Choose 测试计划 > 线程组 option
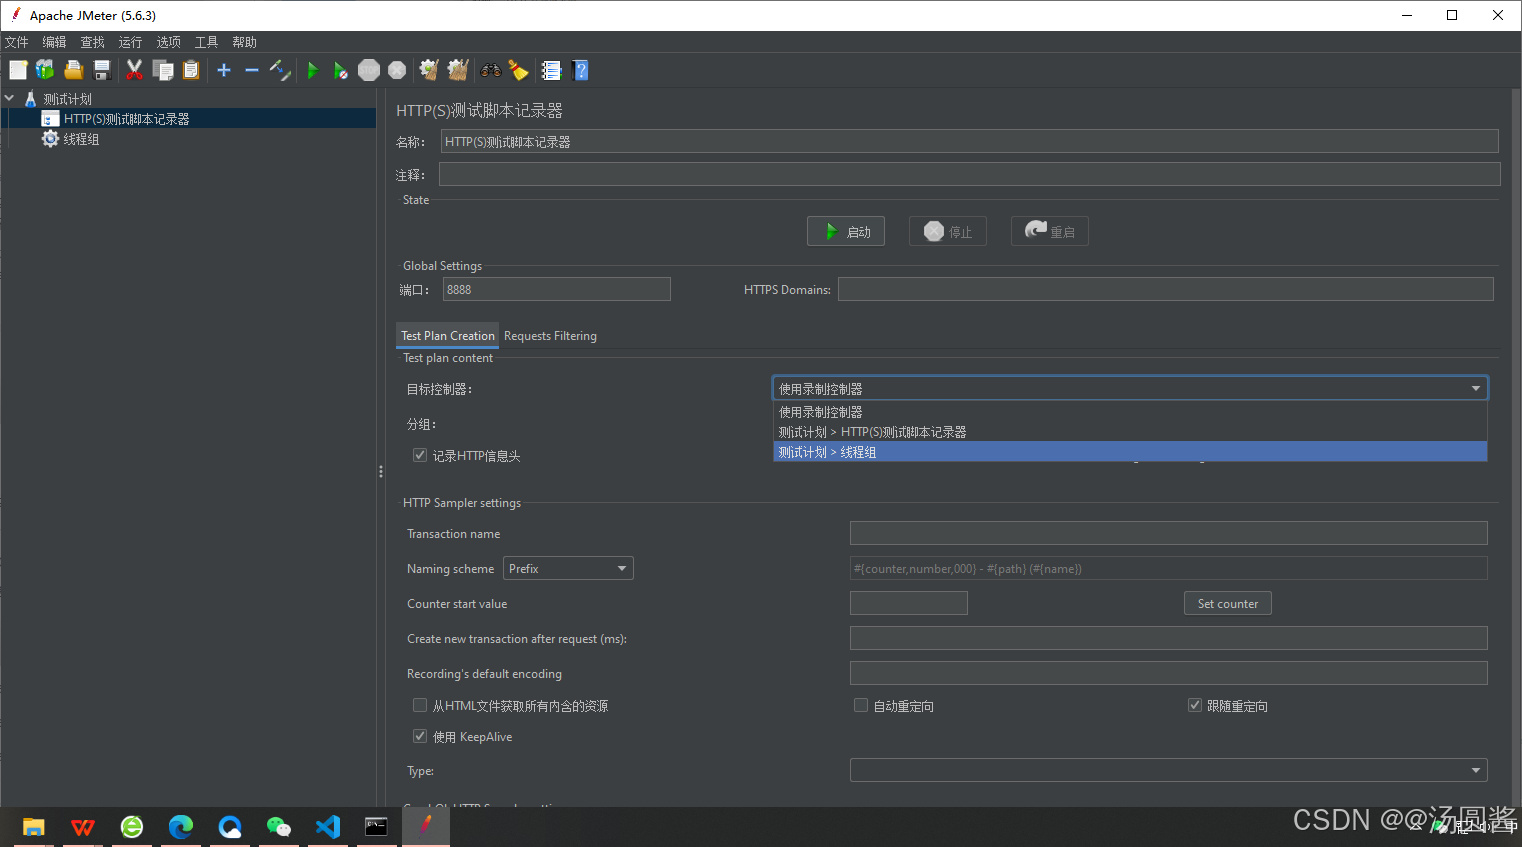This screenshot has width=1522, height=847. 1130,452
